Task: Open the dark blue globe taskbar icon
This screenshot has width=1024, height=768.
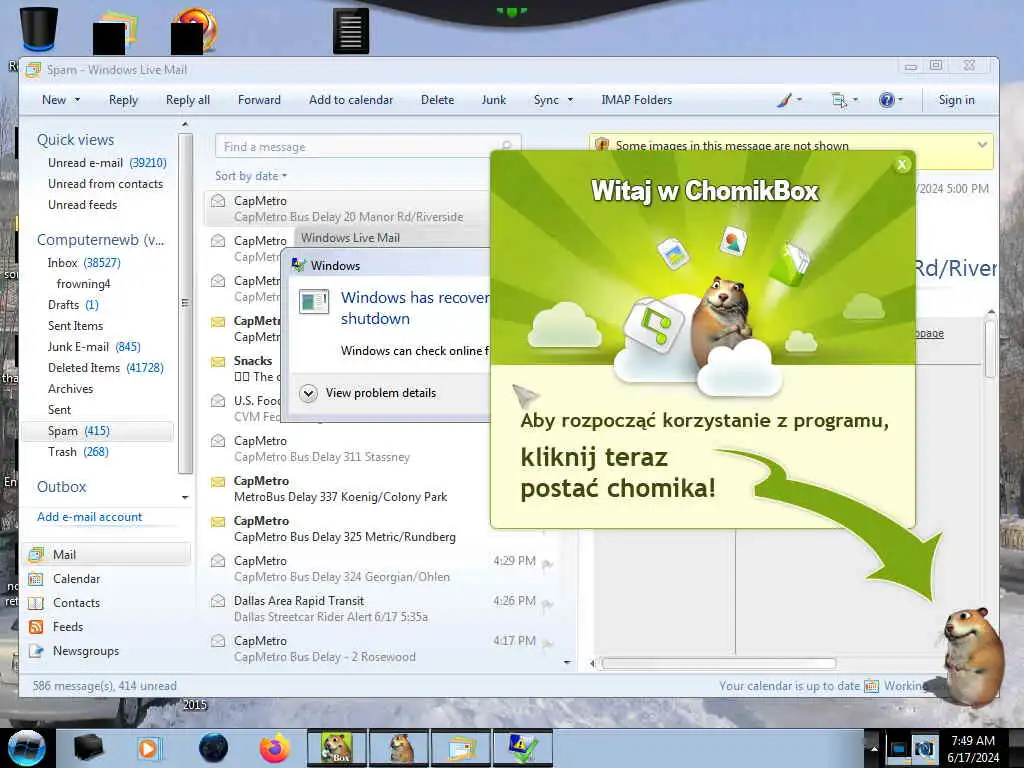Action: pos(213,748)
